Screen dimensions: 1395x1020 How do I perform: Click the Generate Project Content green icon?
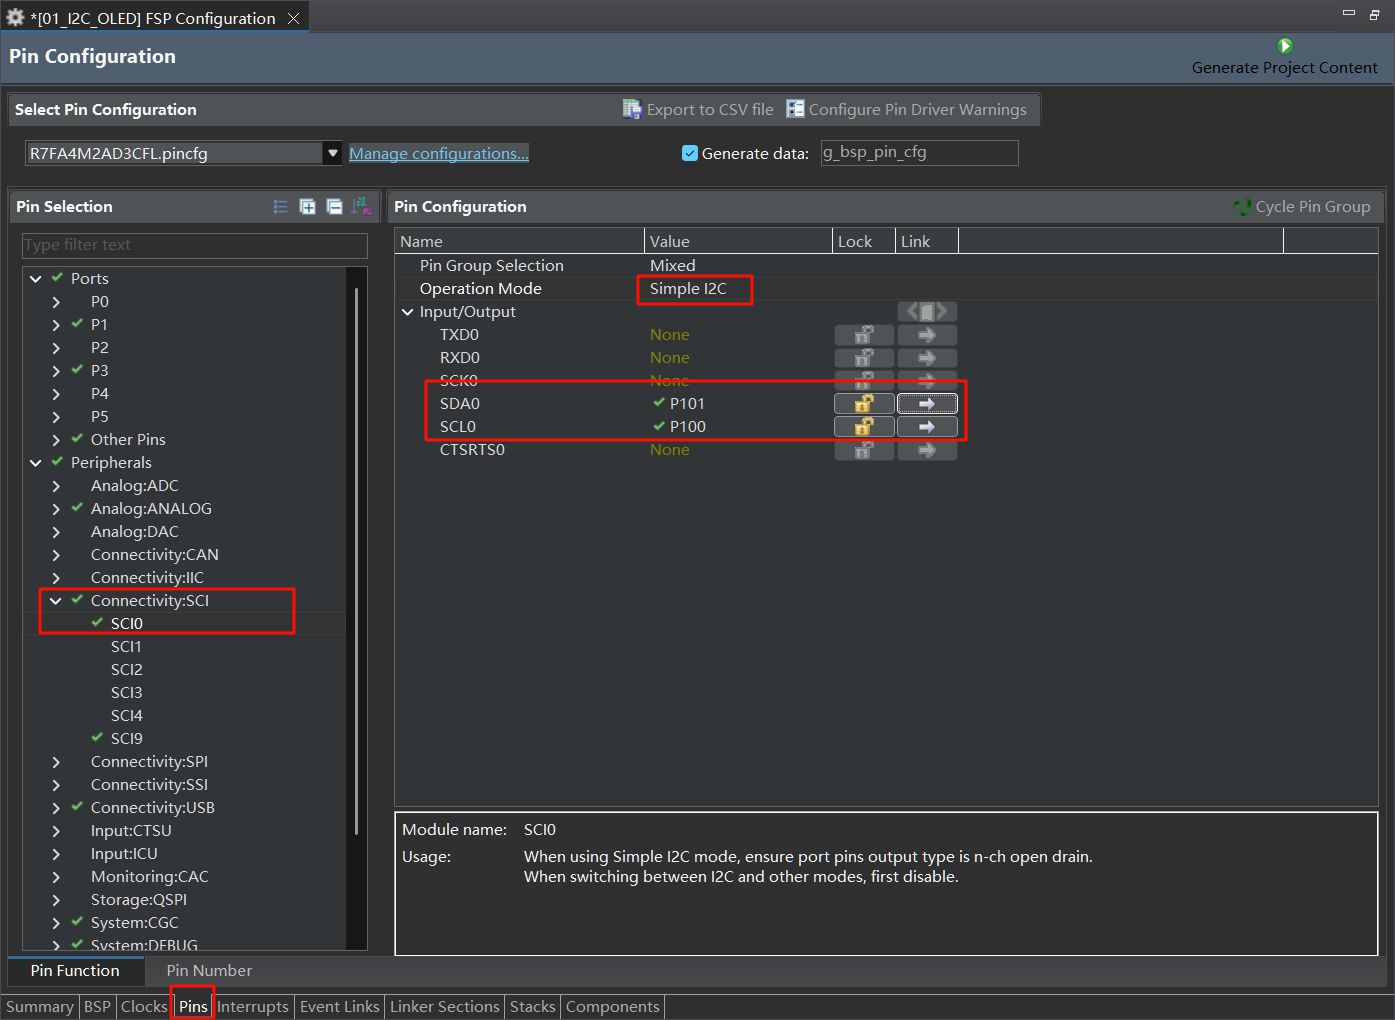(1285, 46)
